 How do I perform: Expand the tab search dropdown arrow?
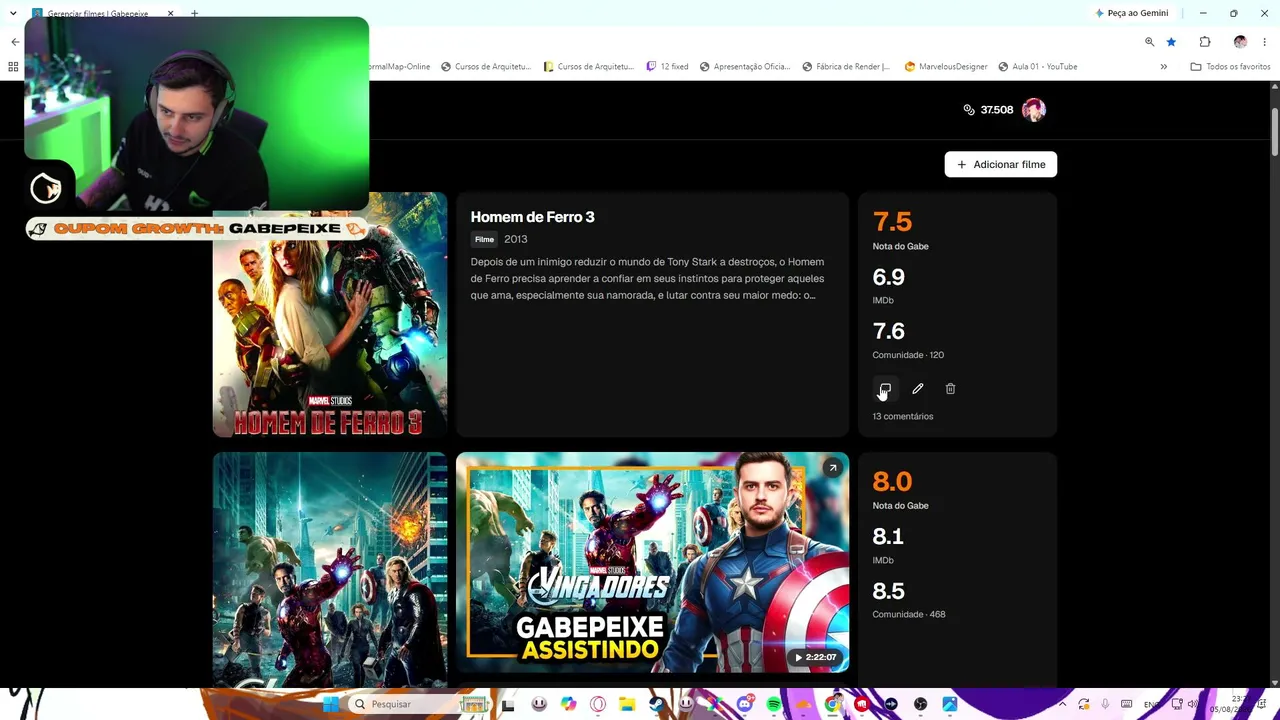[x=13, y=14]
